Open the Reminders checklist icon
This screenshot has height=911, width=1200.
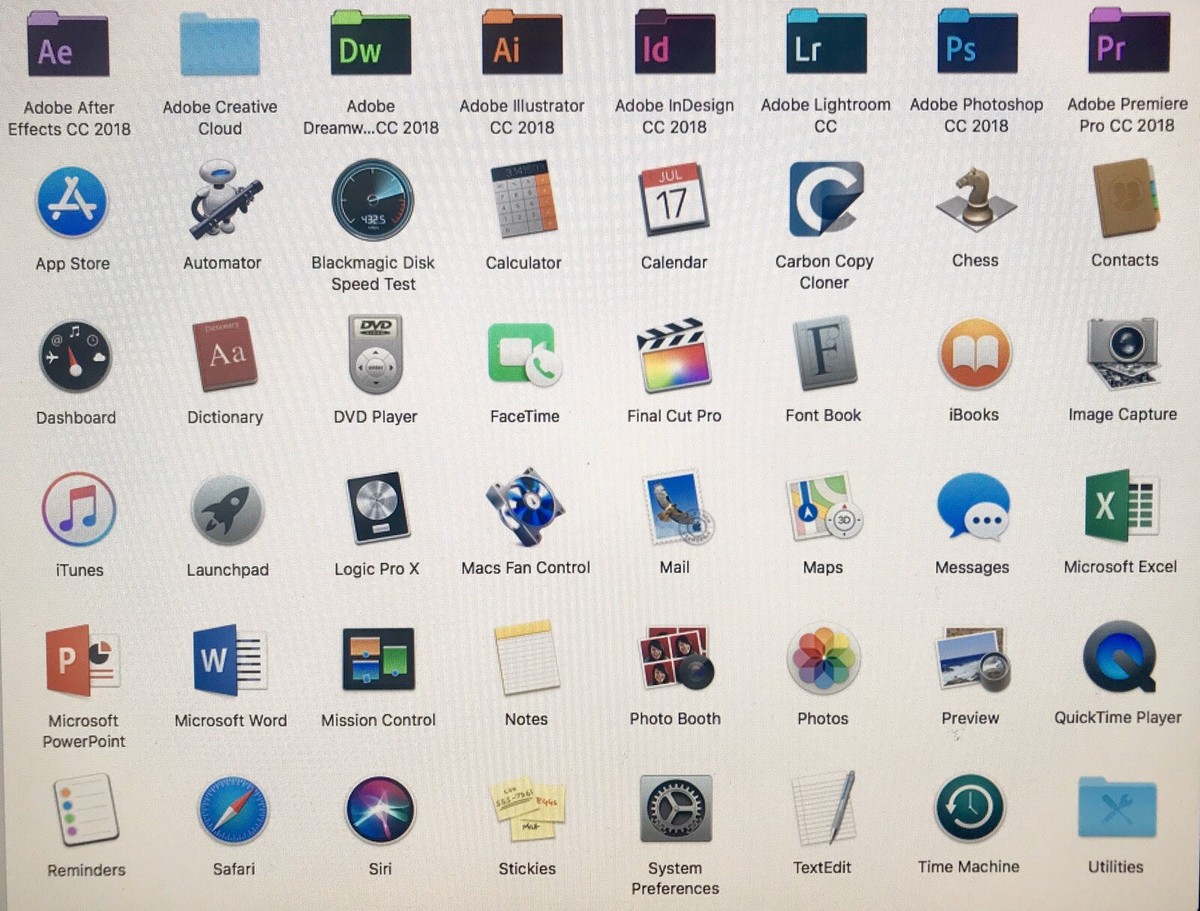coord(86,810)
